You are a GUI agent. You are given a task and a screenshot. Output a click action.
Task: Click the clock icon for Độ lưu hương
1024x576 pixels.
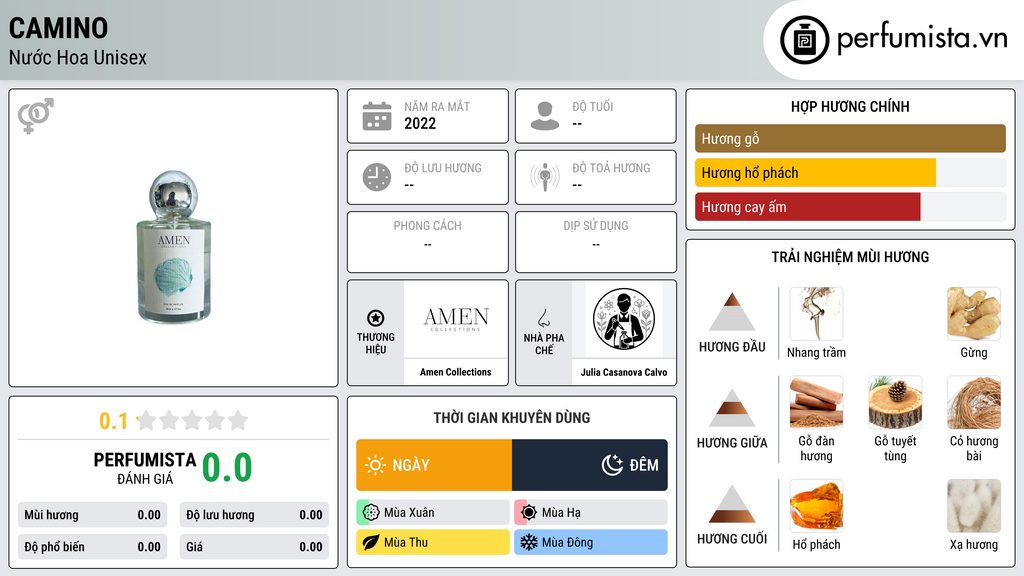point(377,177)
